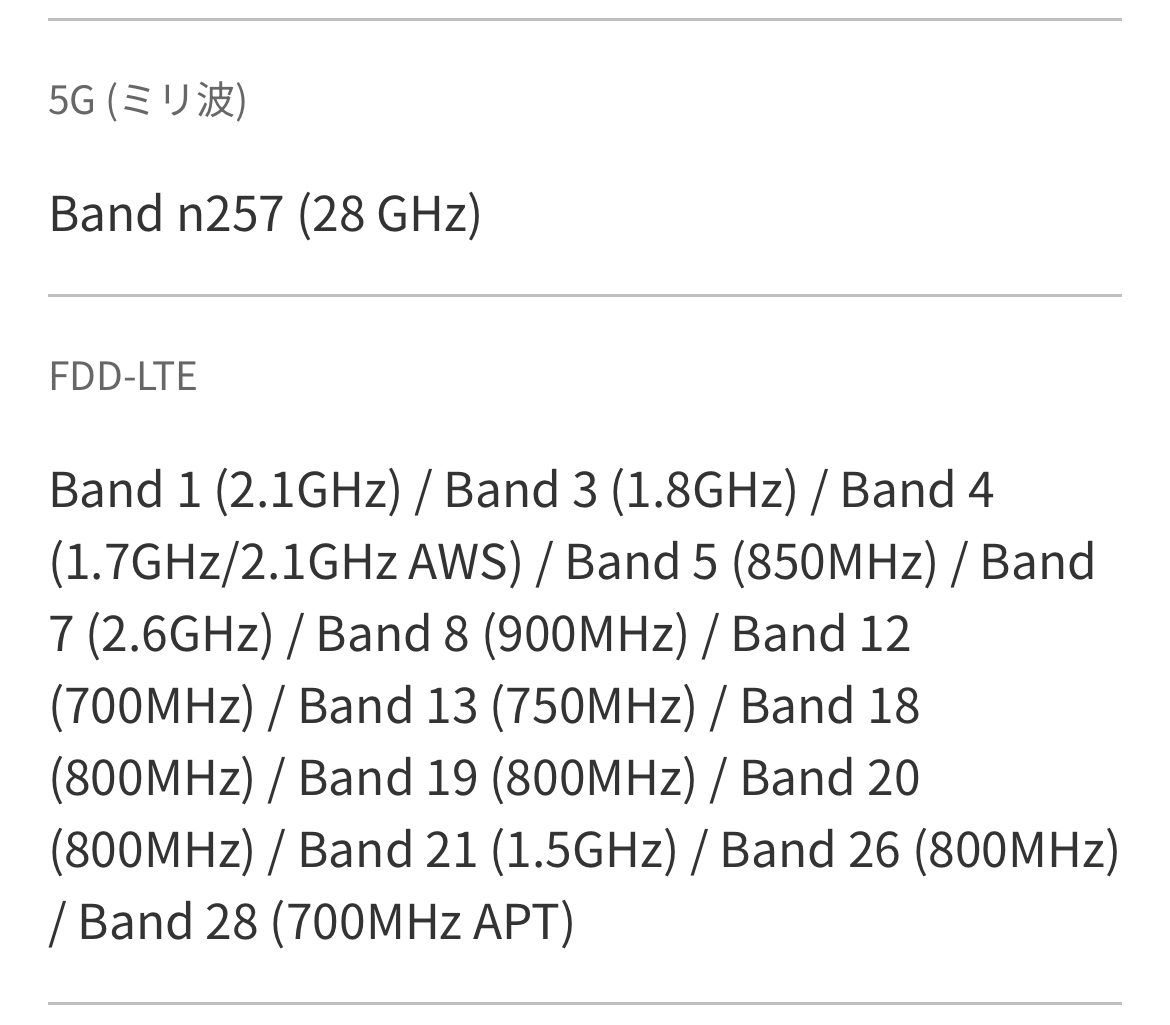Click the 5G (ミリ波) section heading

147,100
